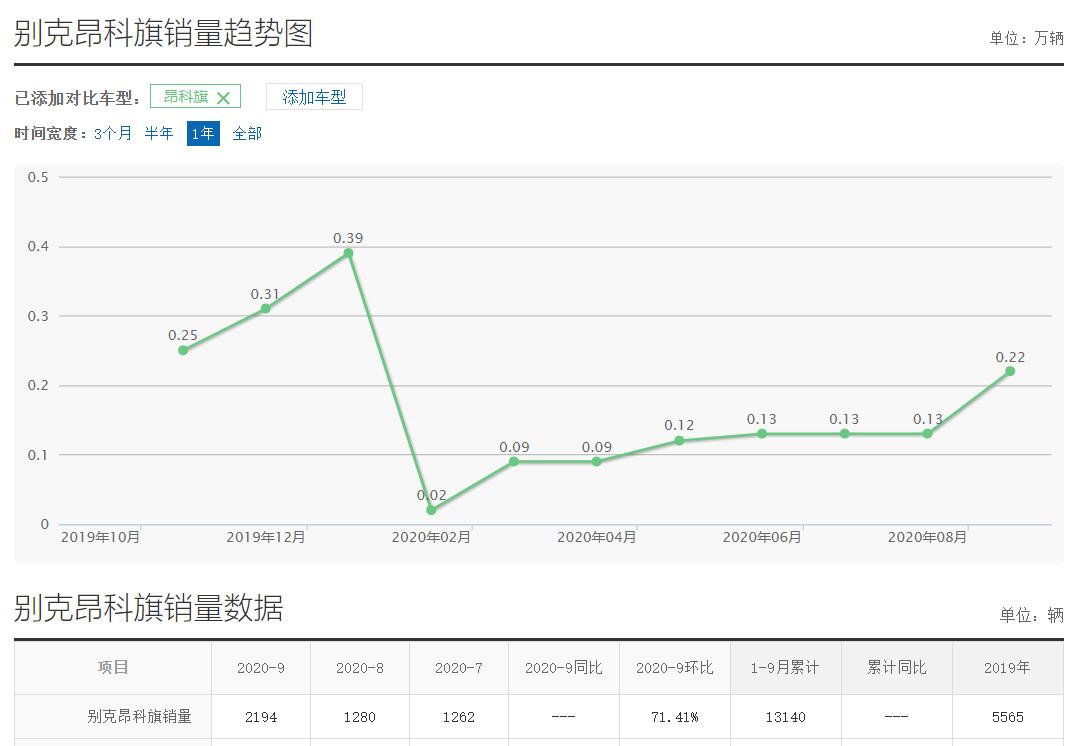This screenshot has height=746, width=1069.
Task: Click the 13140 cumulative cell
Action: [x=785, y=717]
